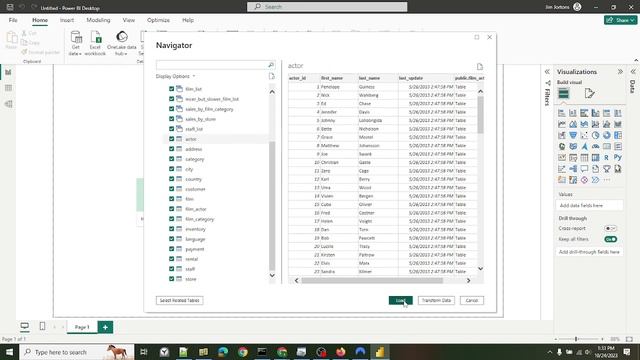Click Select Related Tables button
640x360 pixels.
coord(180,300)
